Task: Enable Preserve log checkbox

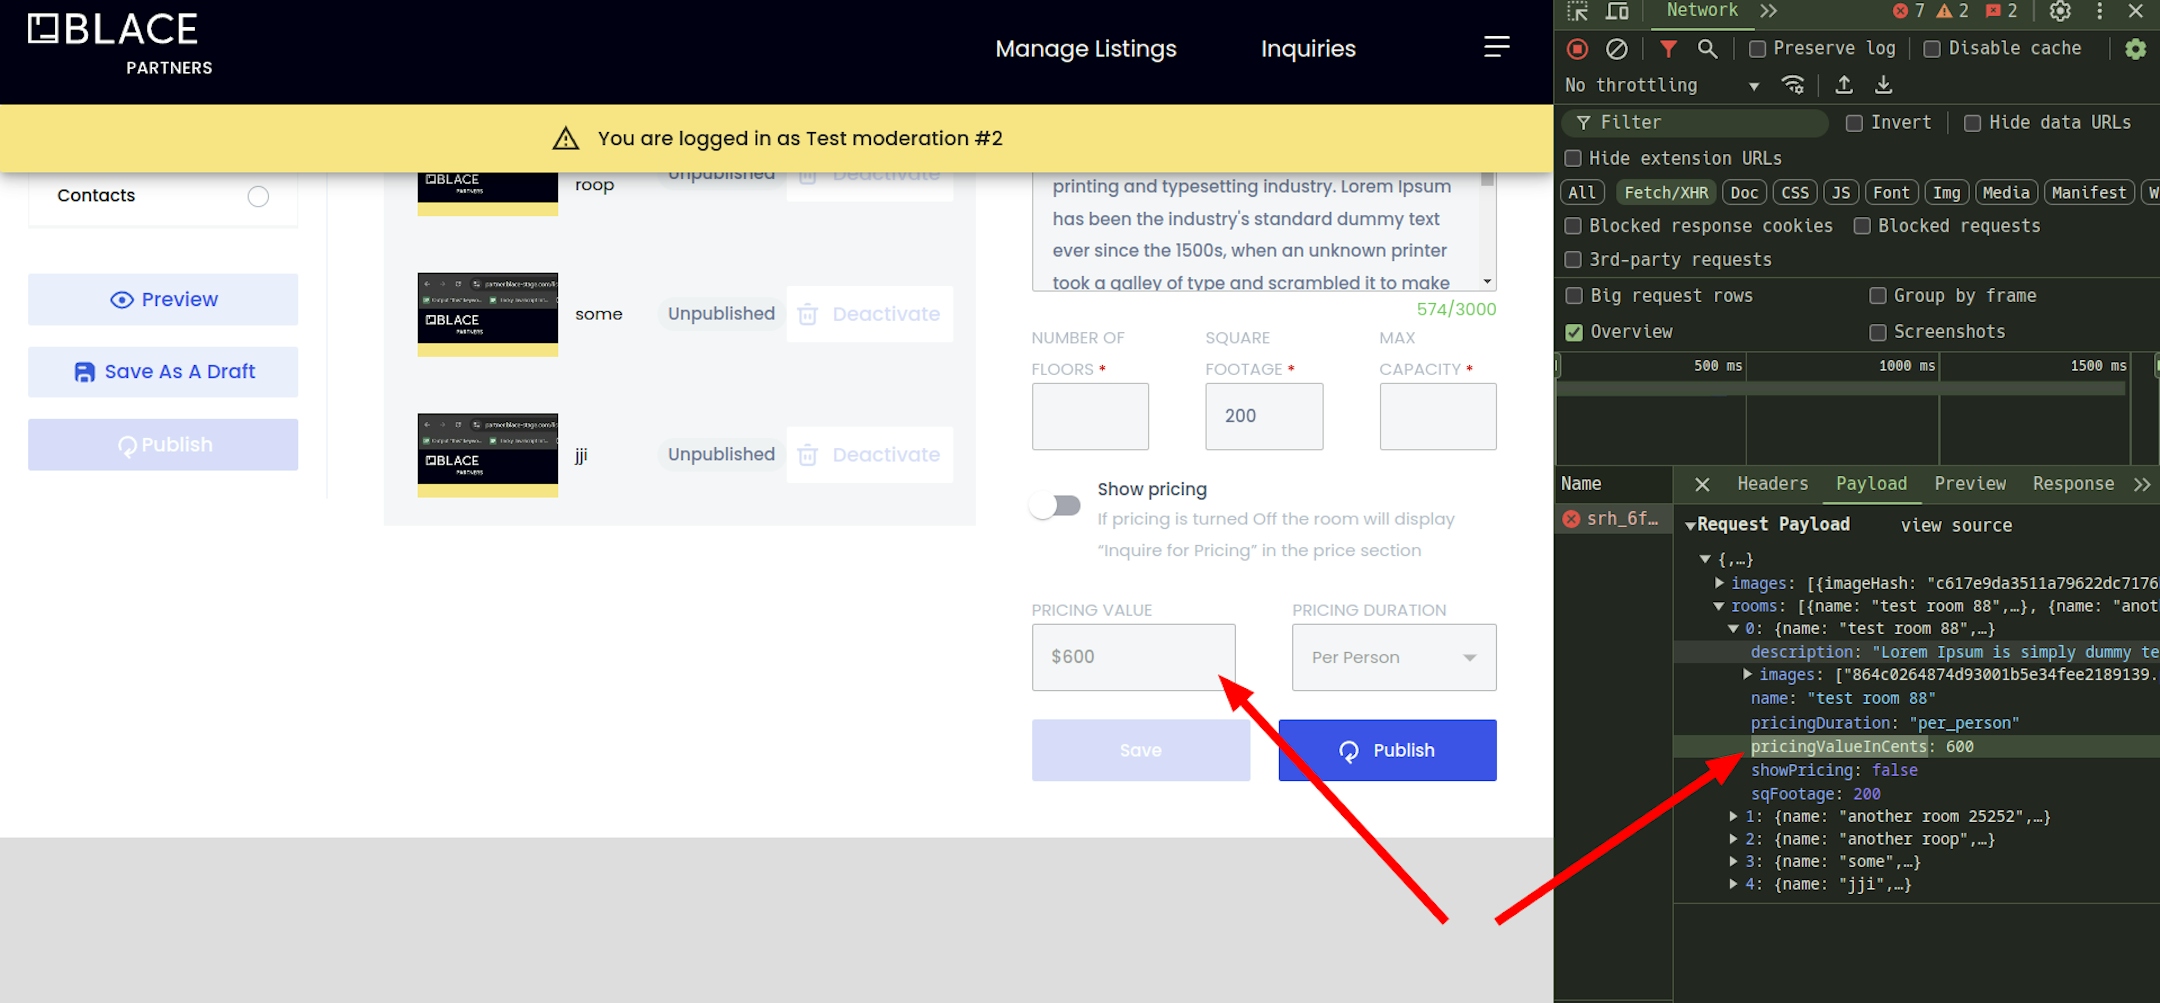Action: tap(1757, 49)
